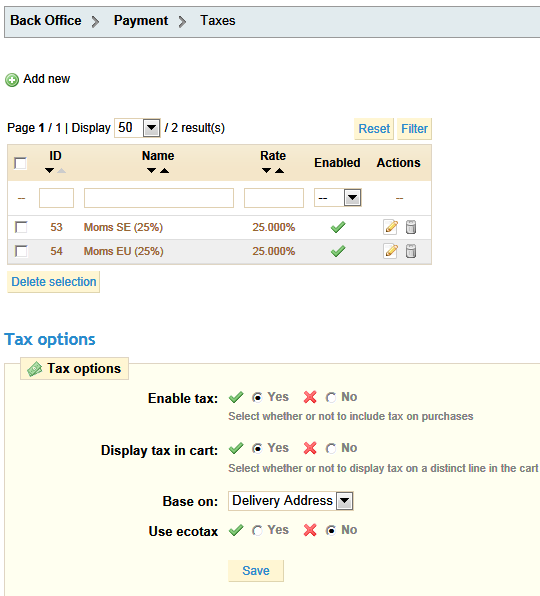
Task: Open the Display 50 results dropdown
Action: coord(137,128)
